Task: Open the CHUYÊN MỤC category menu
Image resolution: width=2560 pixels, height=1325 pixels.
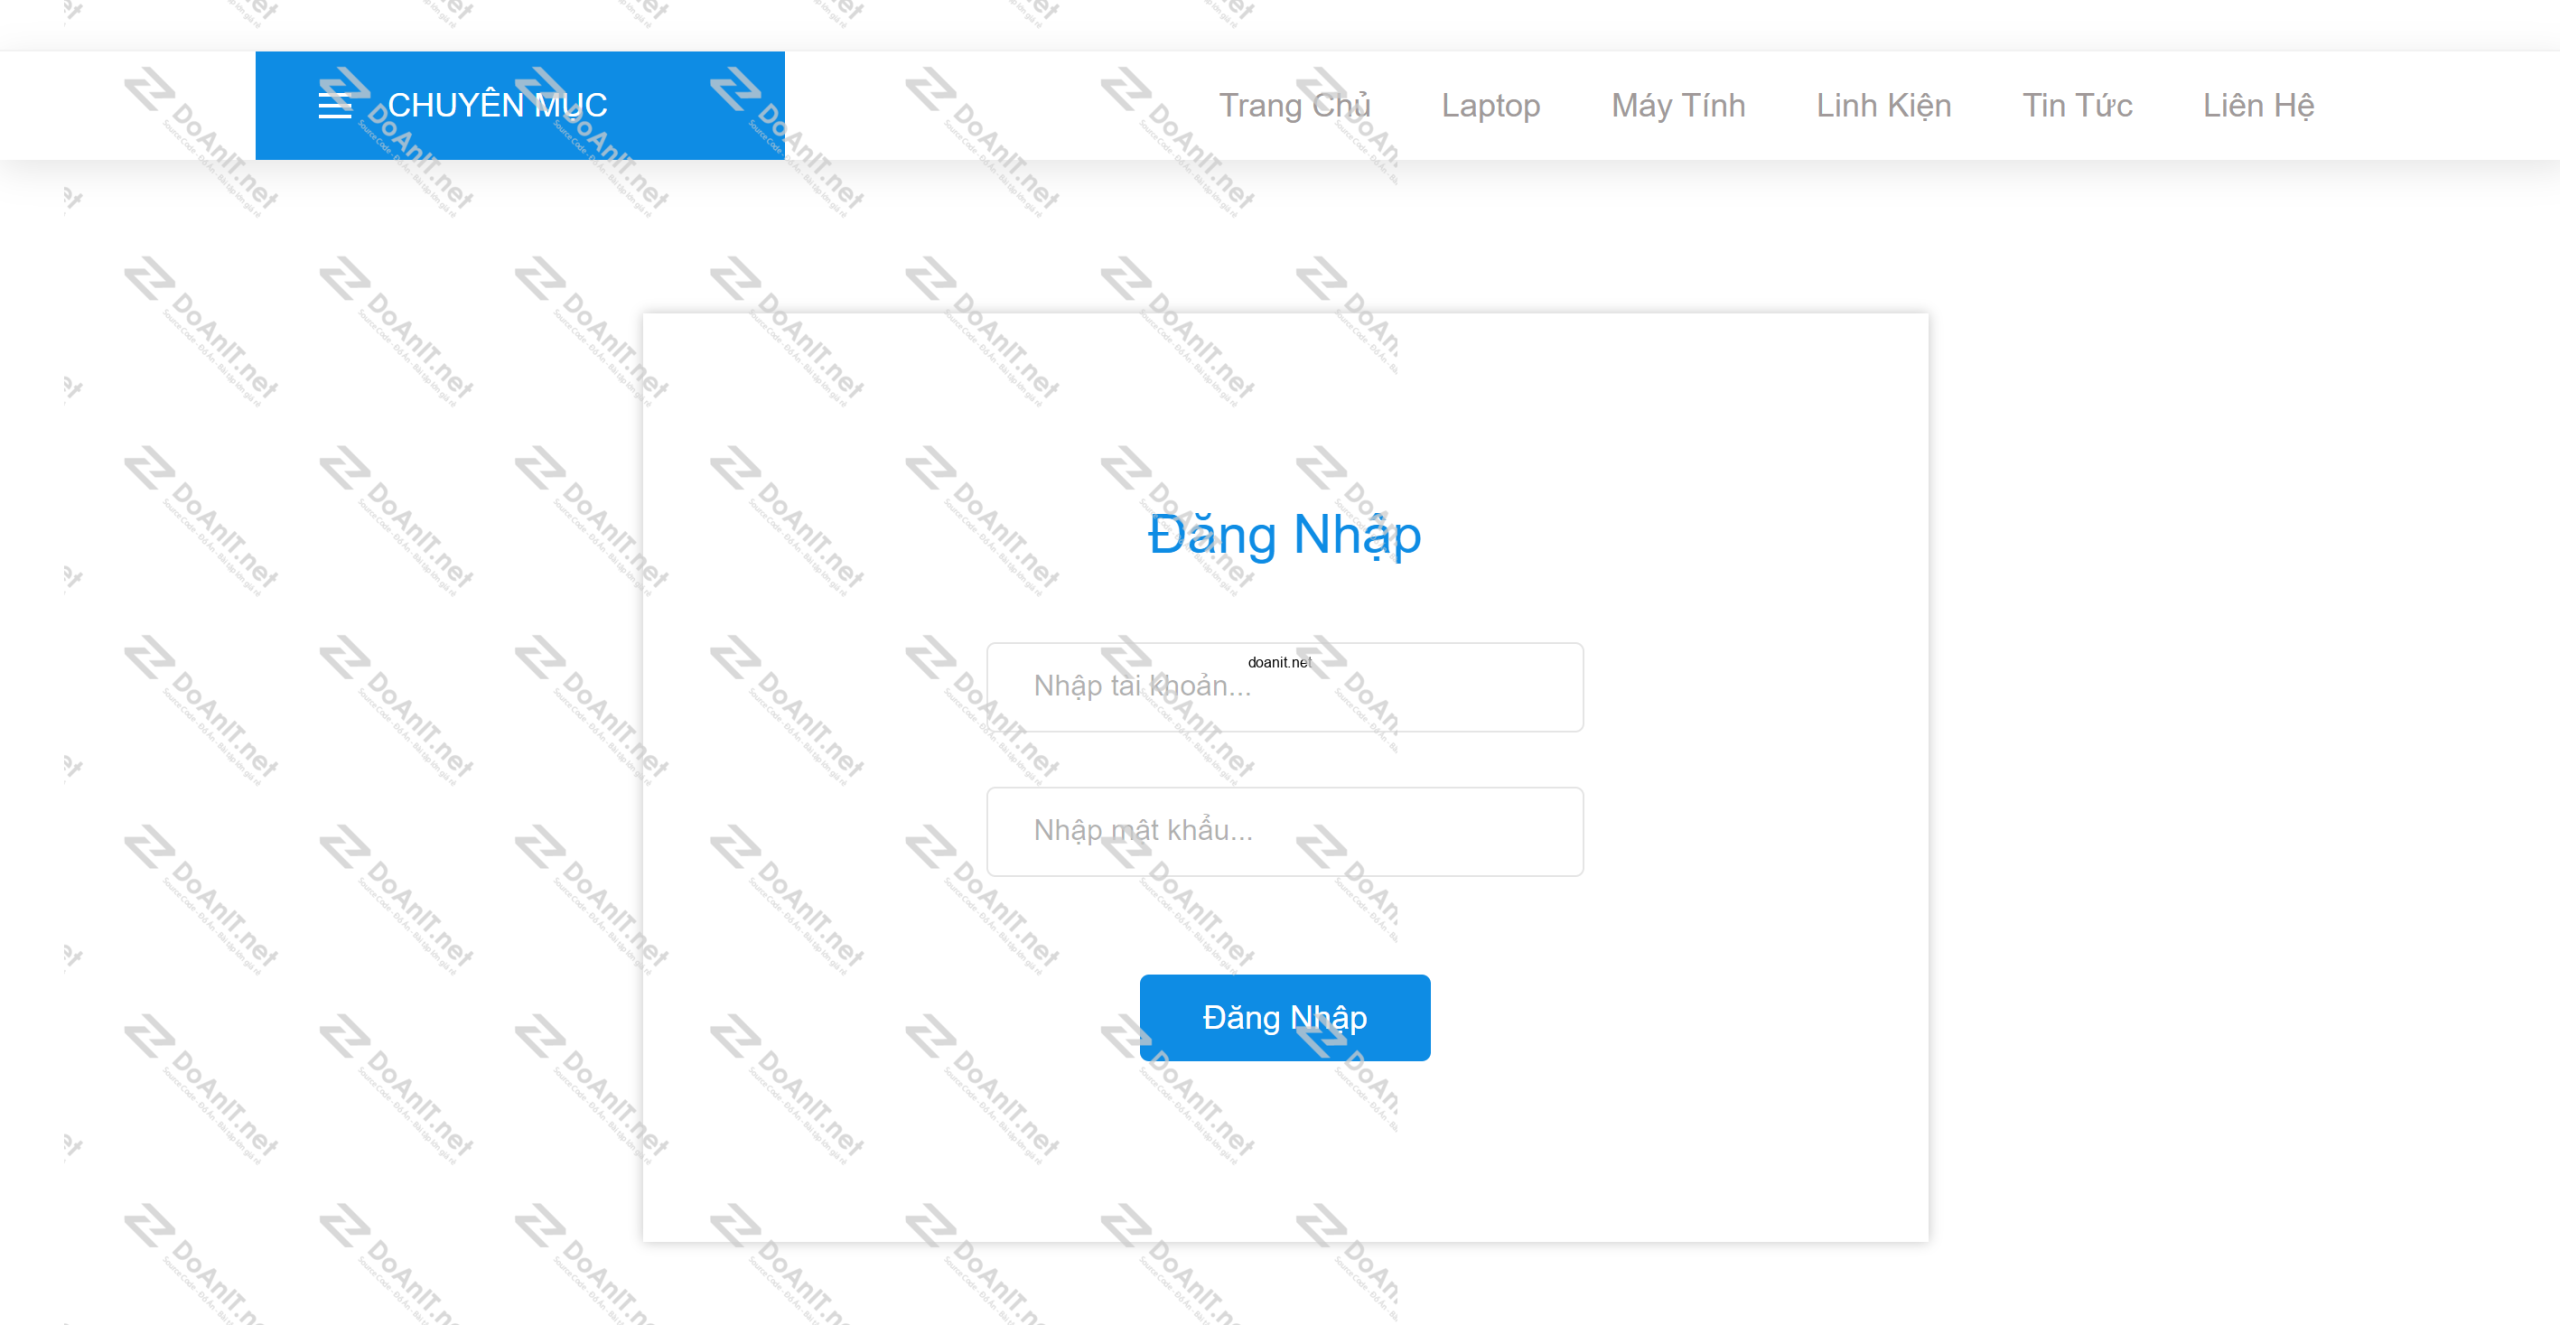Action: (520, 105)
